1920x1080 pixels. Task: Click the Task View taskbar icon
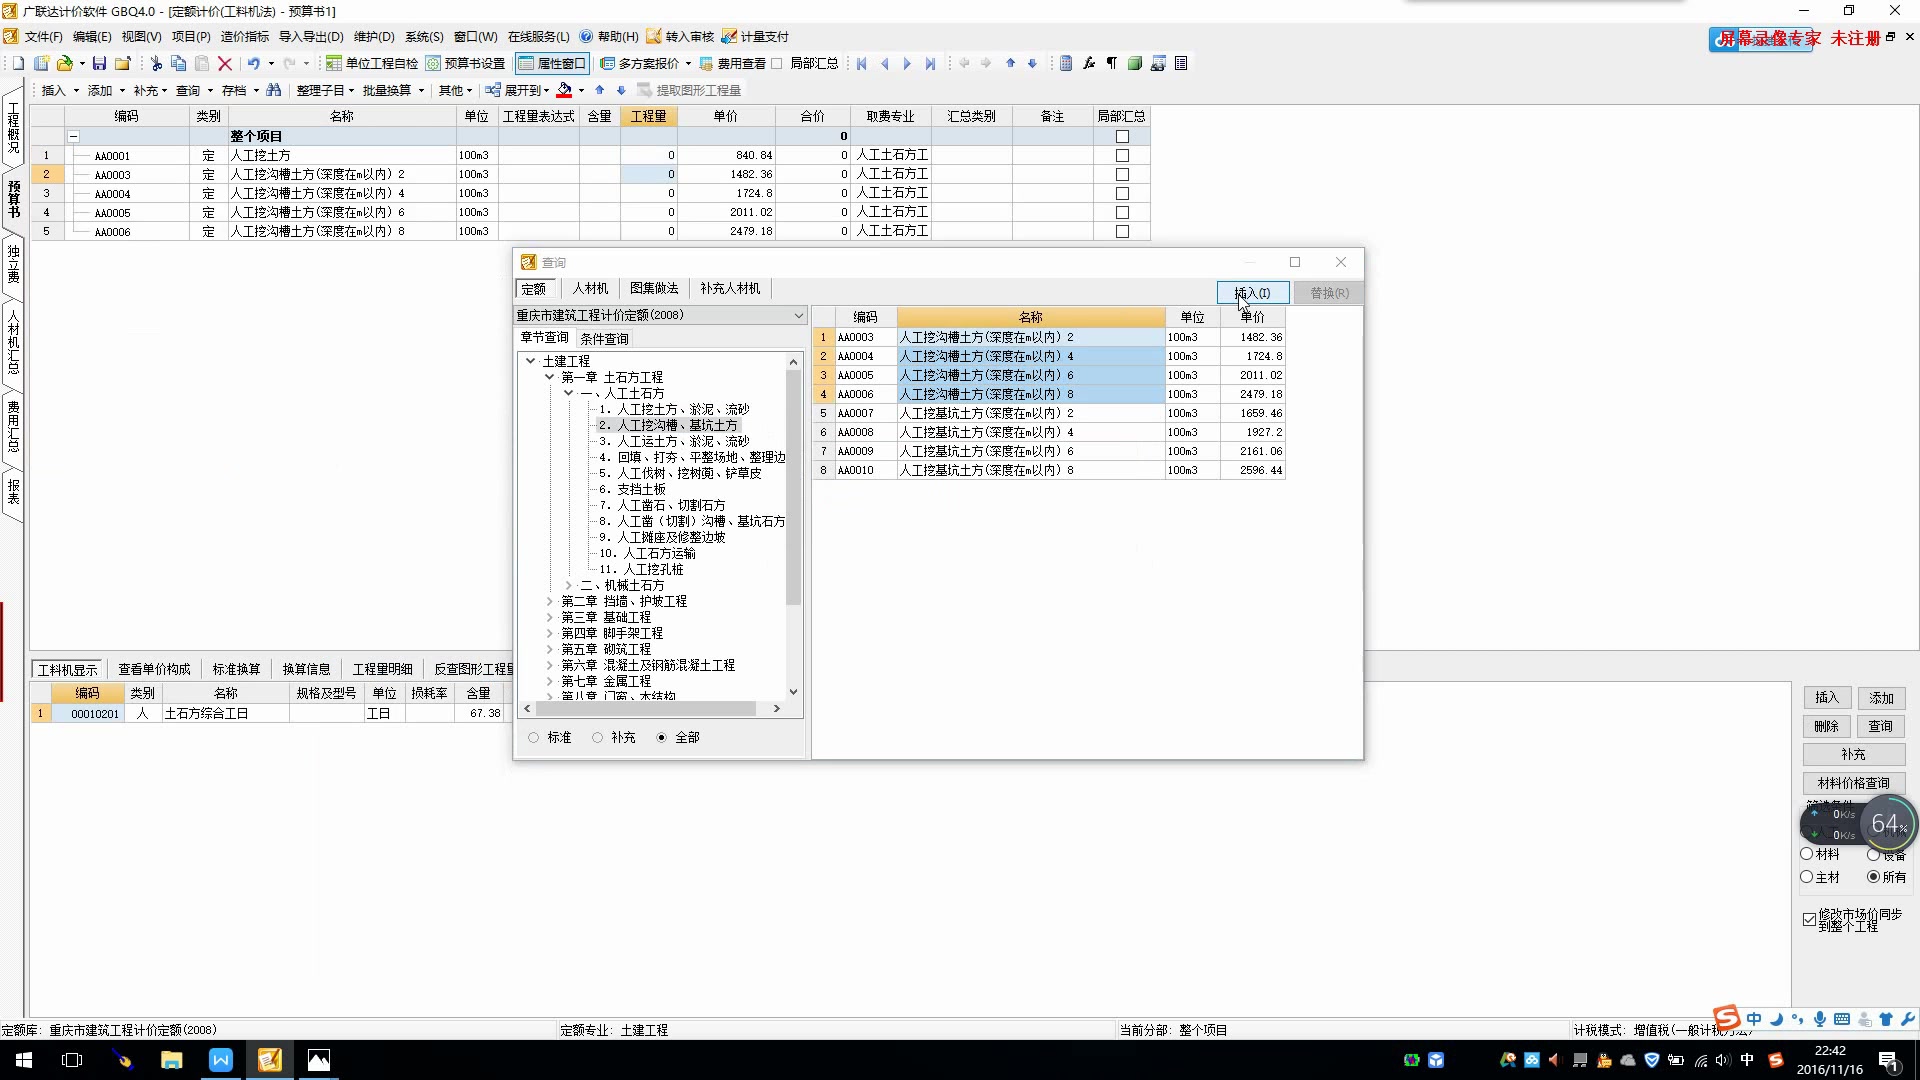73,1060
